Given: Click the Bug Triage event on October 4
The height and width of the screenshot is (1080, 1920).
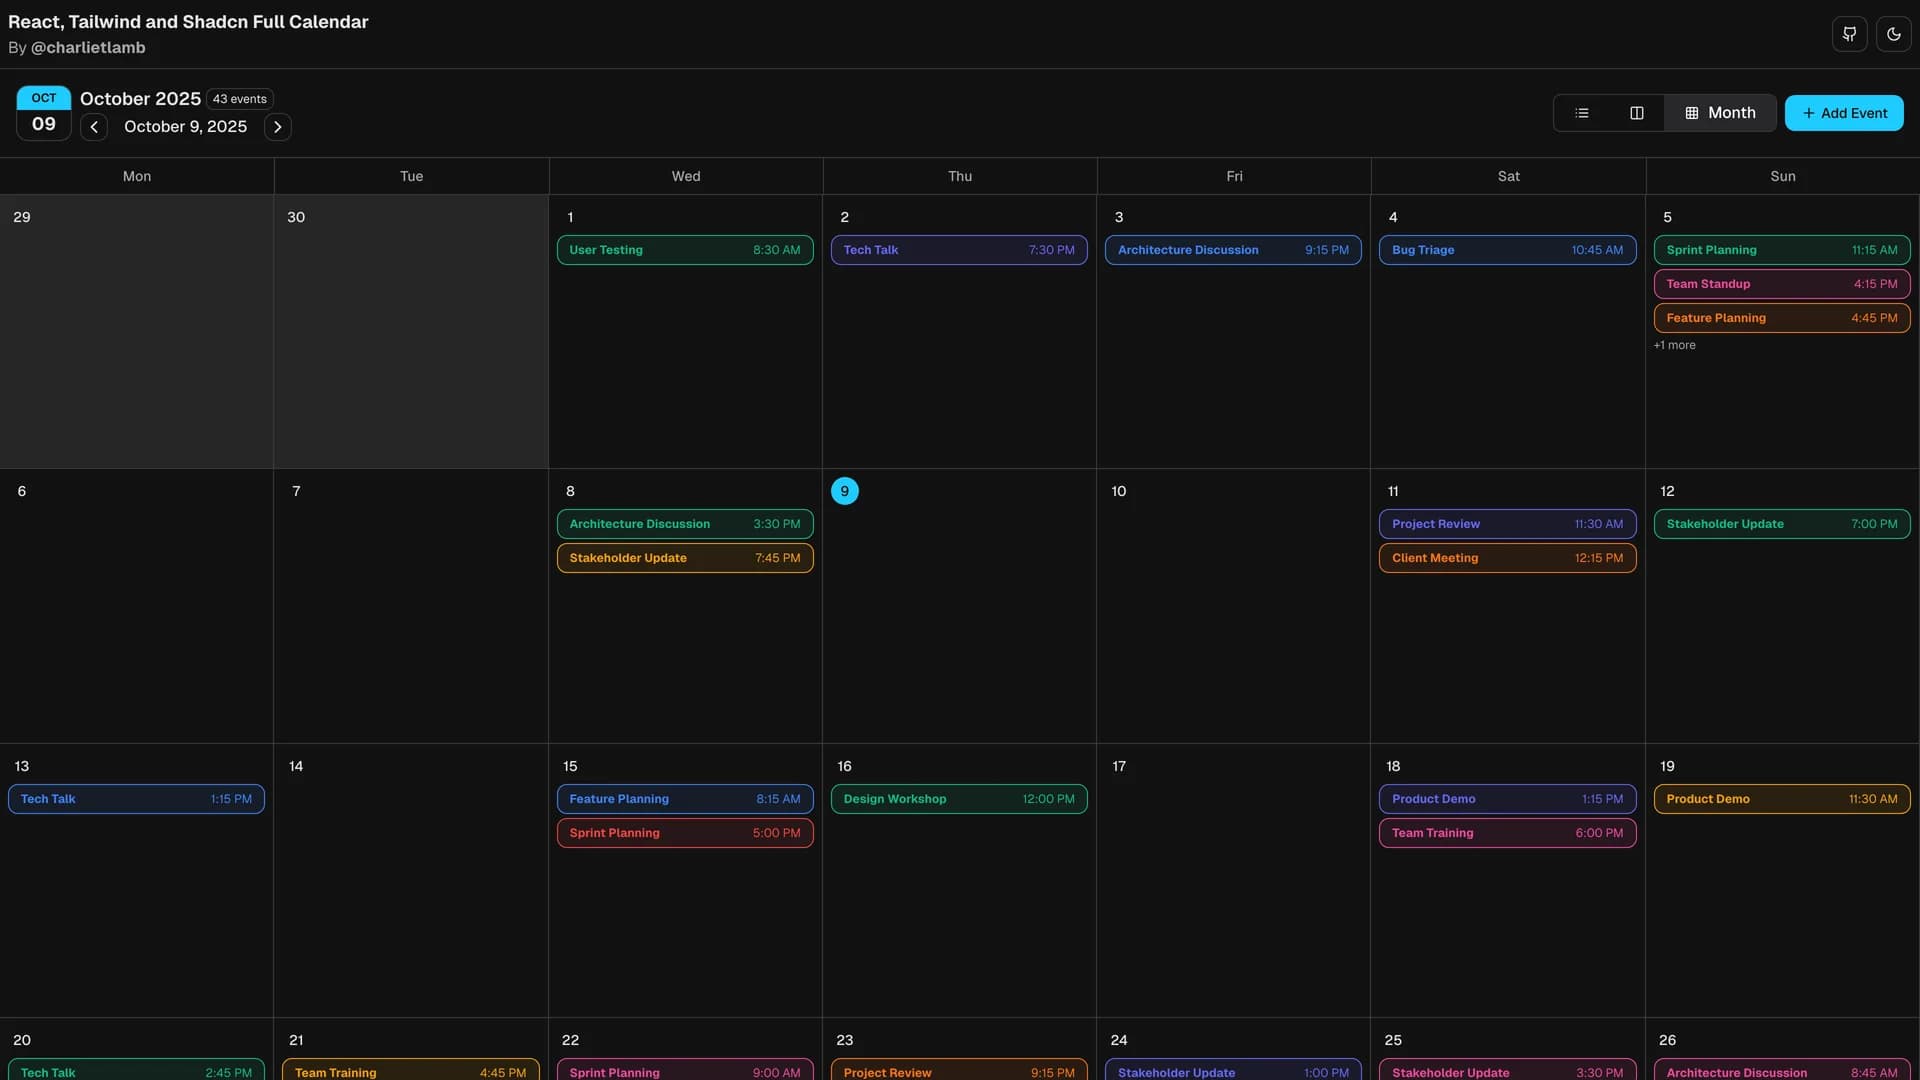Looking at the screenshot, I should click(1508, 250).
